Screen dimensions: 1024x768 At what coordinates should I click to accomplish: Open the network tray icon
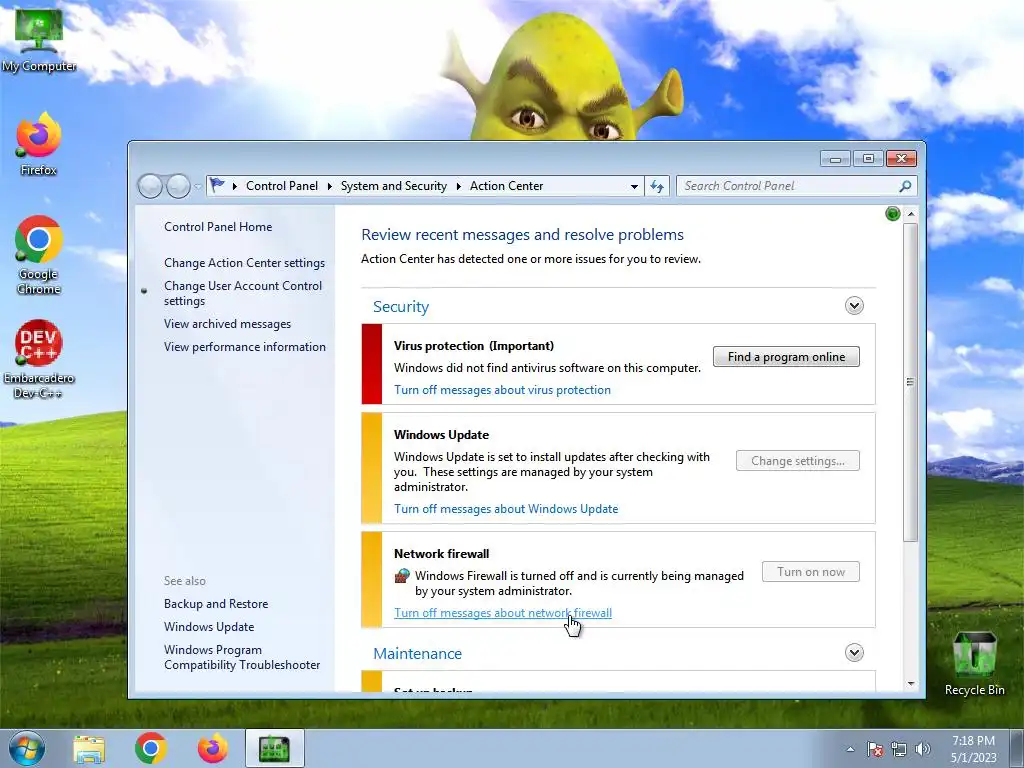(899, 749)
